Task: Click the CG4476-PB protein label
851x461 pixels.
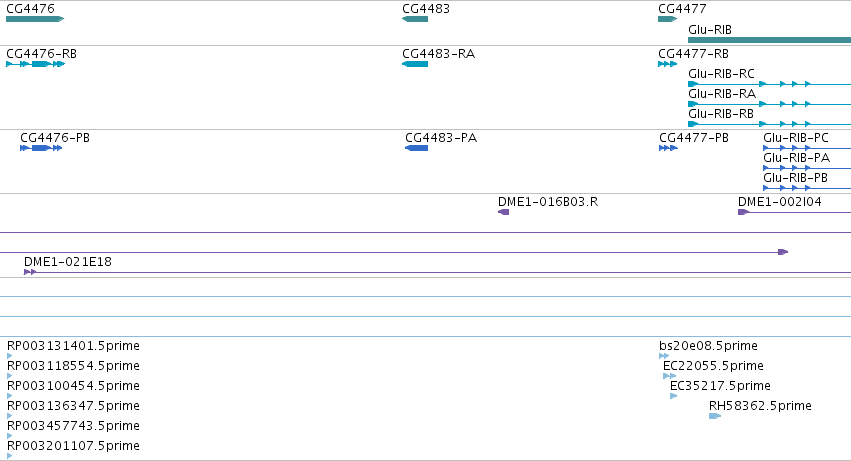Action: pos(55,138)
